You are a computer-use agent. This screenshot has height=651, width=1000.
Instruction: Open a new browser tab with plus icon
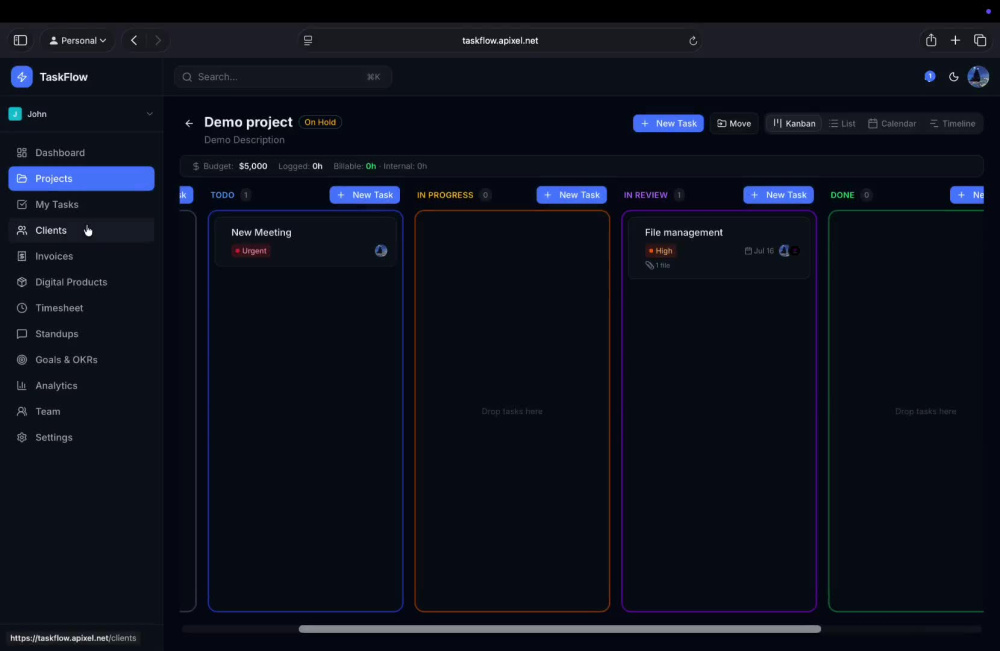[x=955, y=40]
